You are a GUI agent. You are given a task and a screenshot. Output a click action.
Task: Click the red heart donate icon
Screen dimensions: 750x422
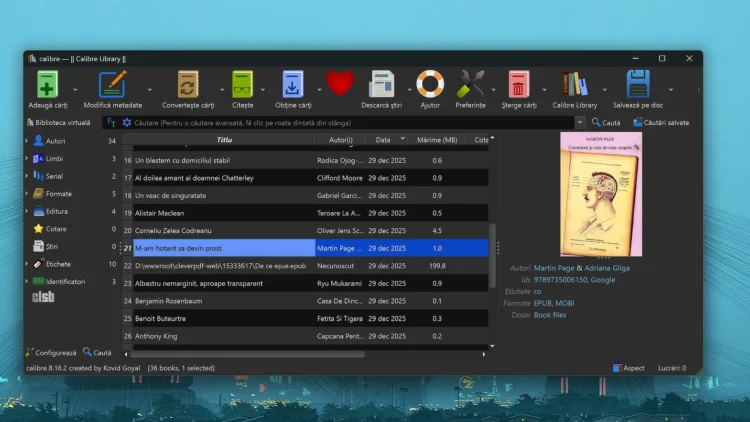[340, 84]
